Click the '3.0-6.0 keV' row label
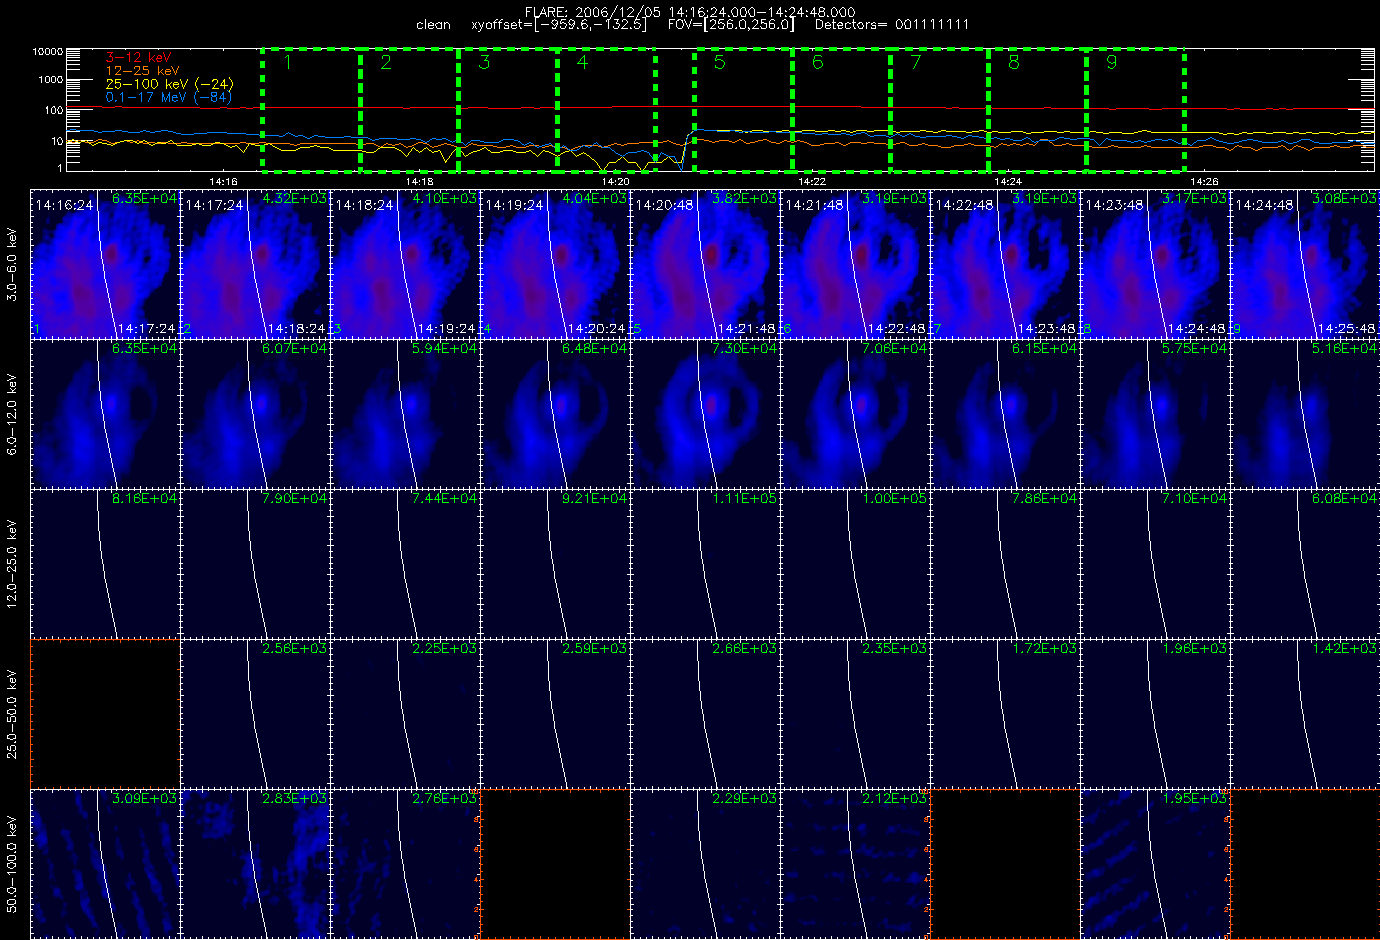Image resolution: width=1380 pixels, height=940 pixels. point(12,264)
